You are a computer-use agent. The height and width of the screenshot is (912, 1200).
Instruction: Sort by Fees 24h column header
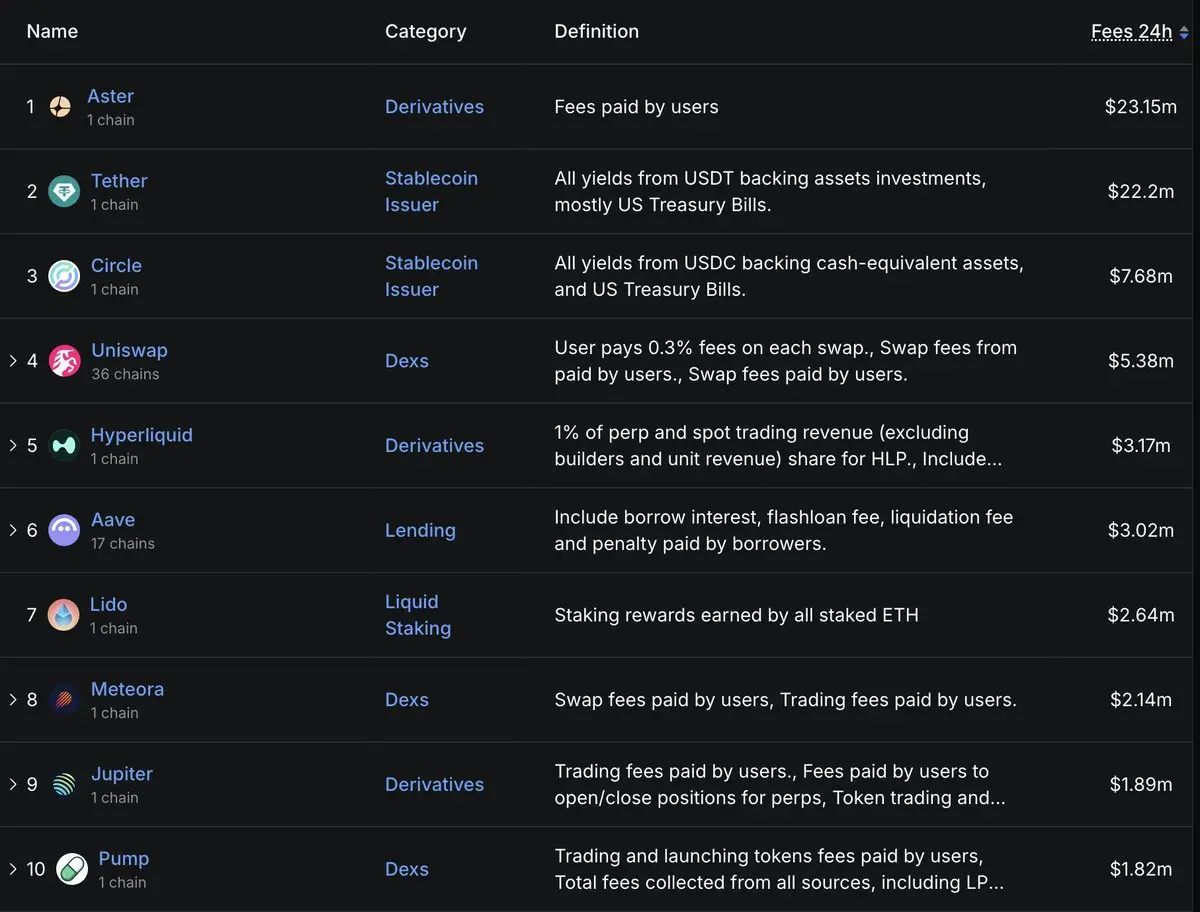(1131, 32)
